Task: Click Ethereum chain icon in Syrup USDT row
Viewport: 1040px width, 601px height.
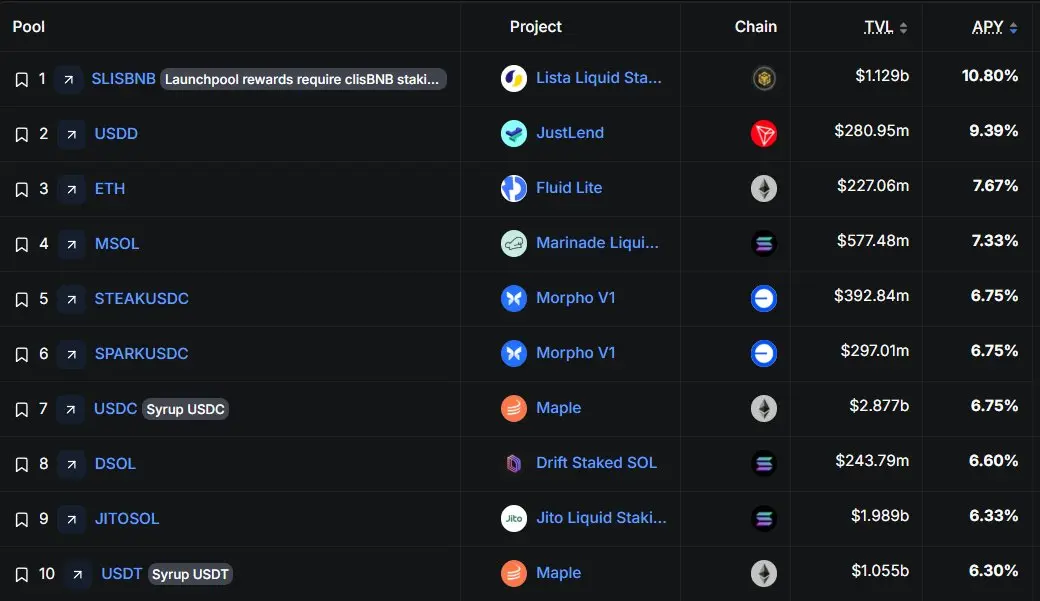Action: pos(764,574)
